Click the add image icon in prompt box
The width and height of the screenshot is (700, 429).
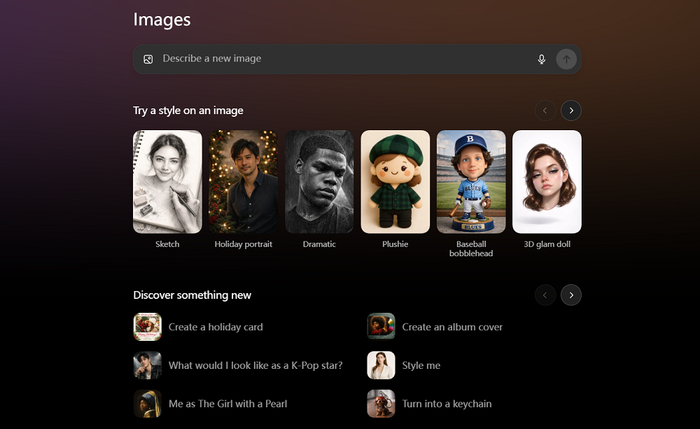point(148,59)
